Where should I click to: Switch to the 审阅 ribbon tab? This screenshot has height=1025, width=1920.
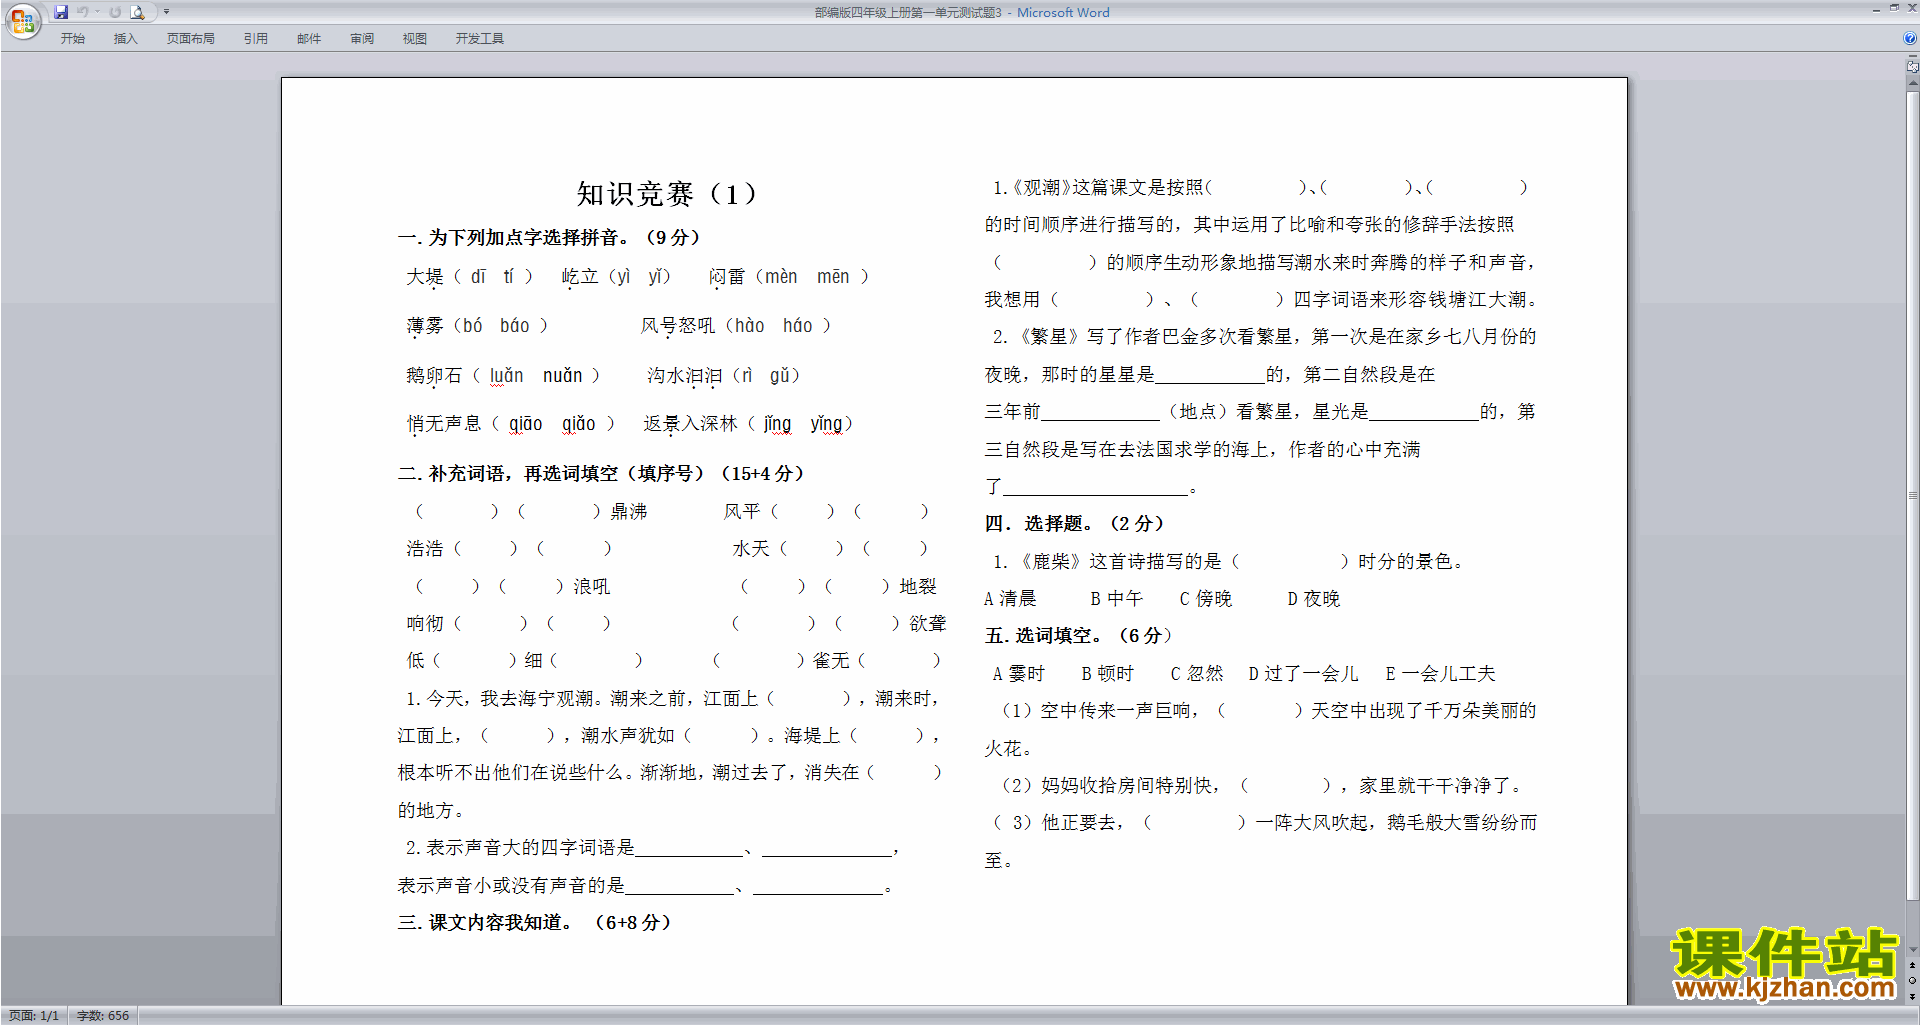pos(361,39)
